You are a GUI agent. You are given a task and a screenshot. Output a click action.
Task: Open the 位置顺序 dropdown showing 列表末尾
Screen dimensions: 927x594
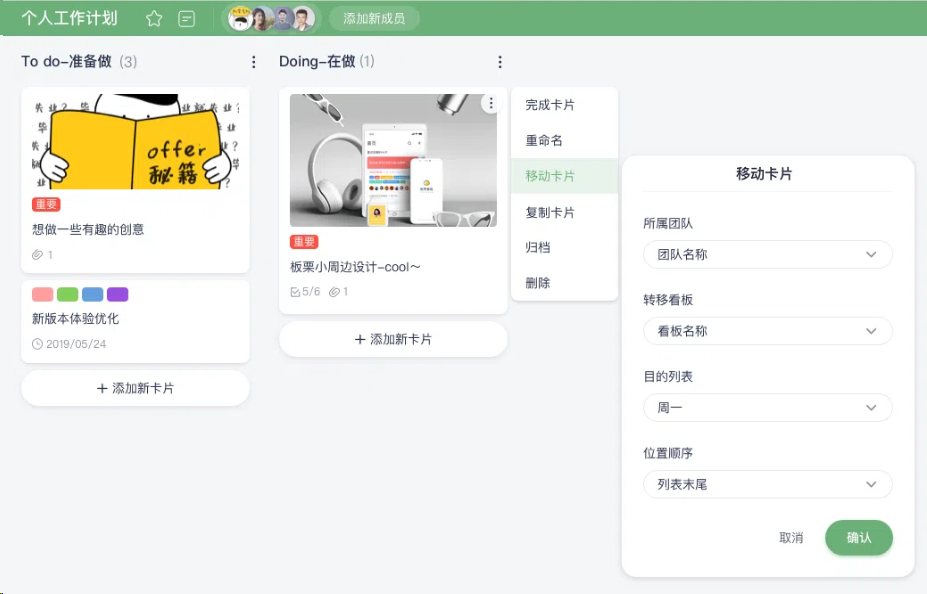click(x=767, y=485)
